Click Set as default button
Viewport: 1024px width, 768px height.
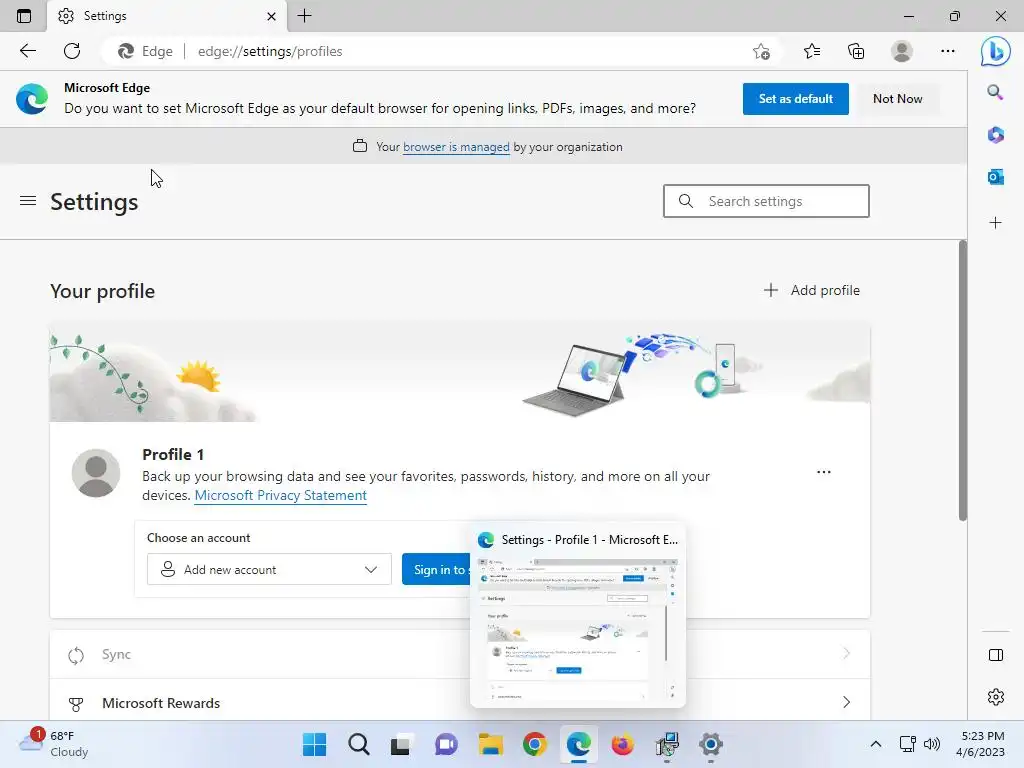coord(795,99)
